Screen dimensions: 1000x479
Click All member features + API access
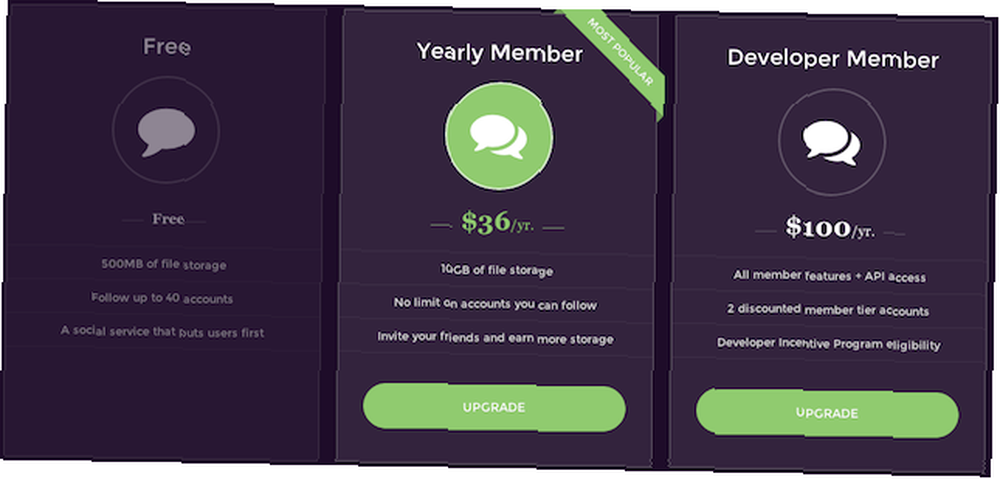(829, 276)
